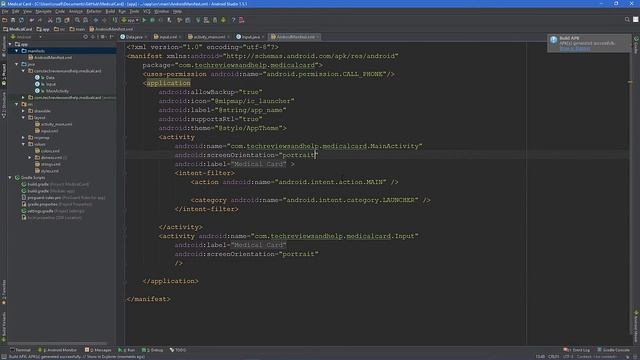
Task: Click the green Run app icon
Action: tap(144, 20)
